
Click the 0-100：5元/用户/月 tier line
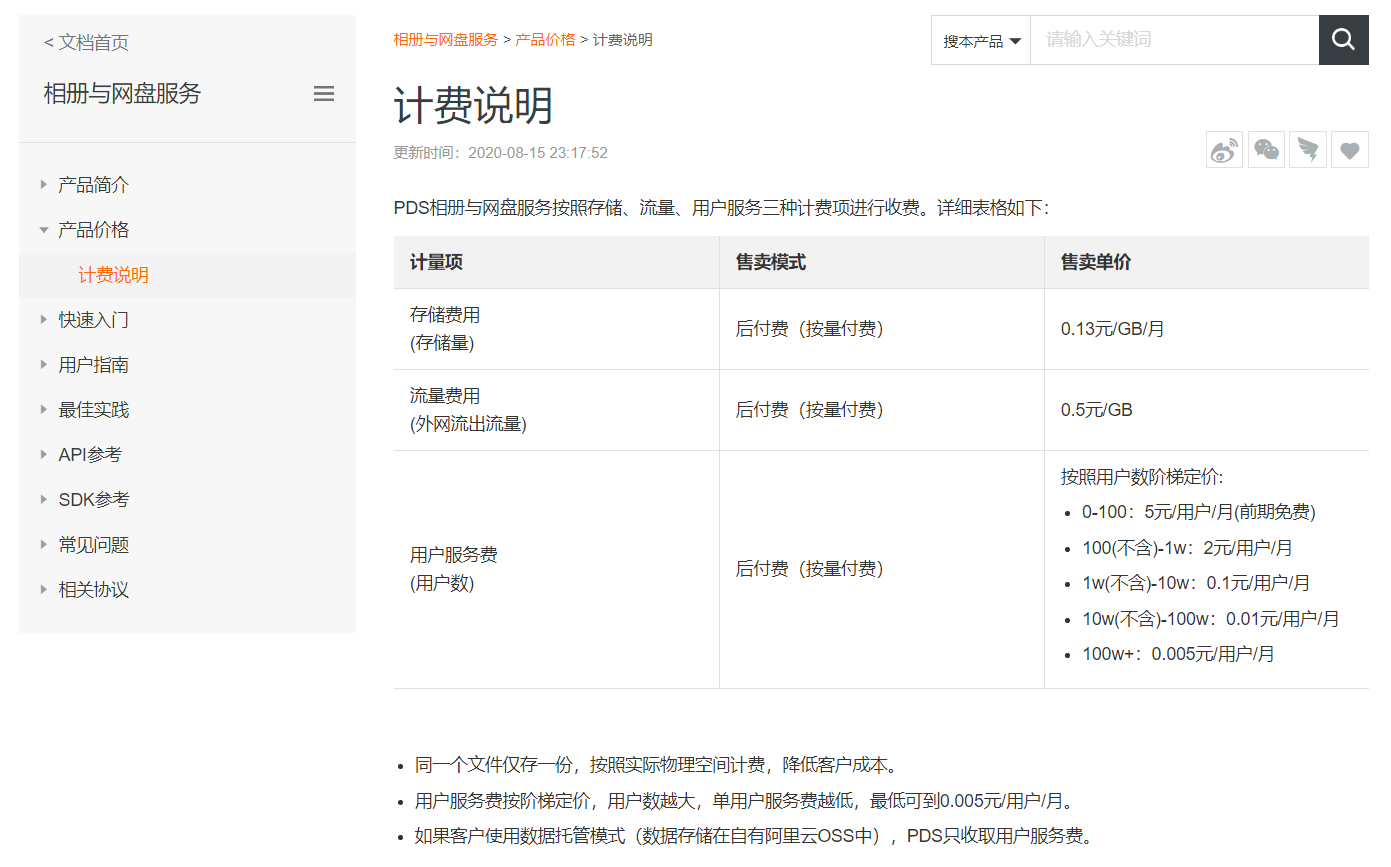[x=1198, y=512]
